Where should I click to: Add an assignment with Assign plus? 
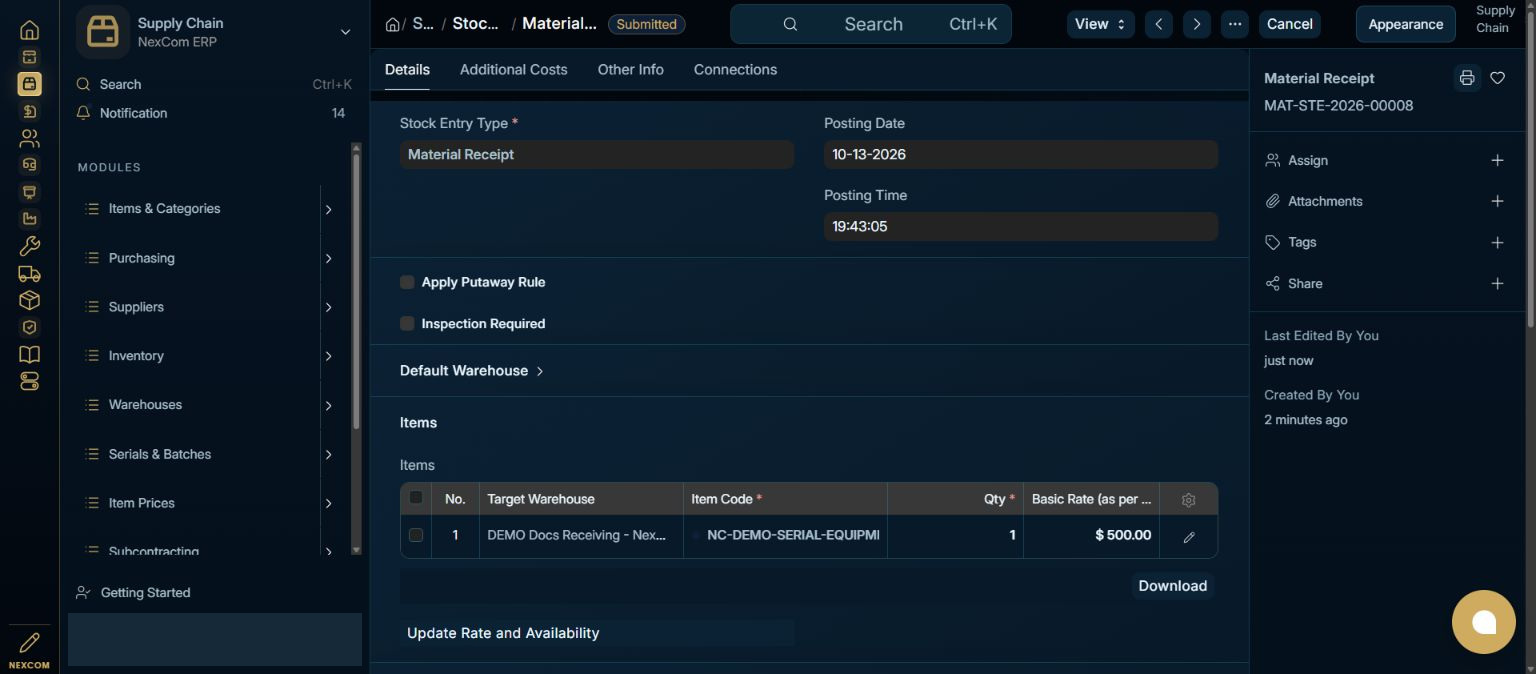coord(1497,160)
